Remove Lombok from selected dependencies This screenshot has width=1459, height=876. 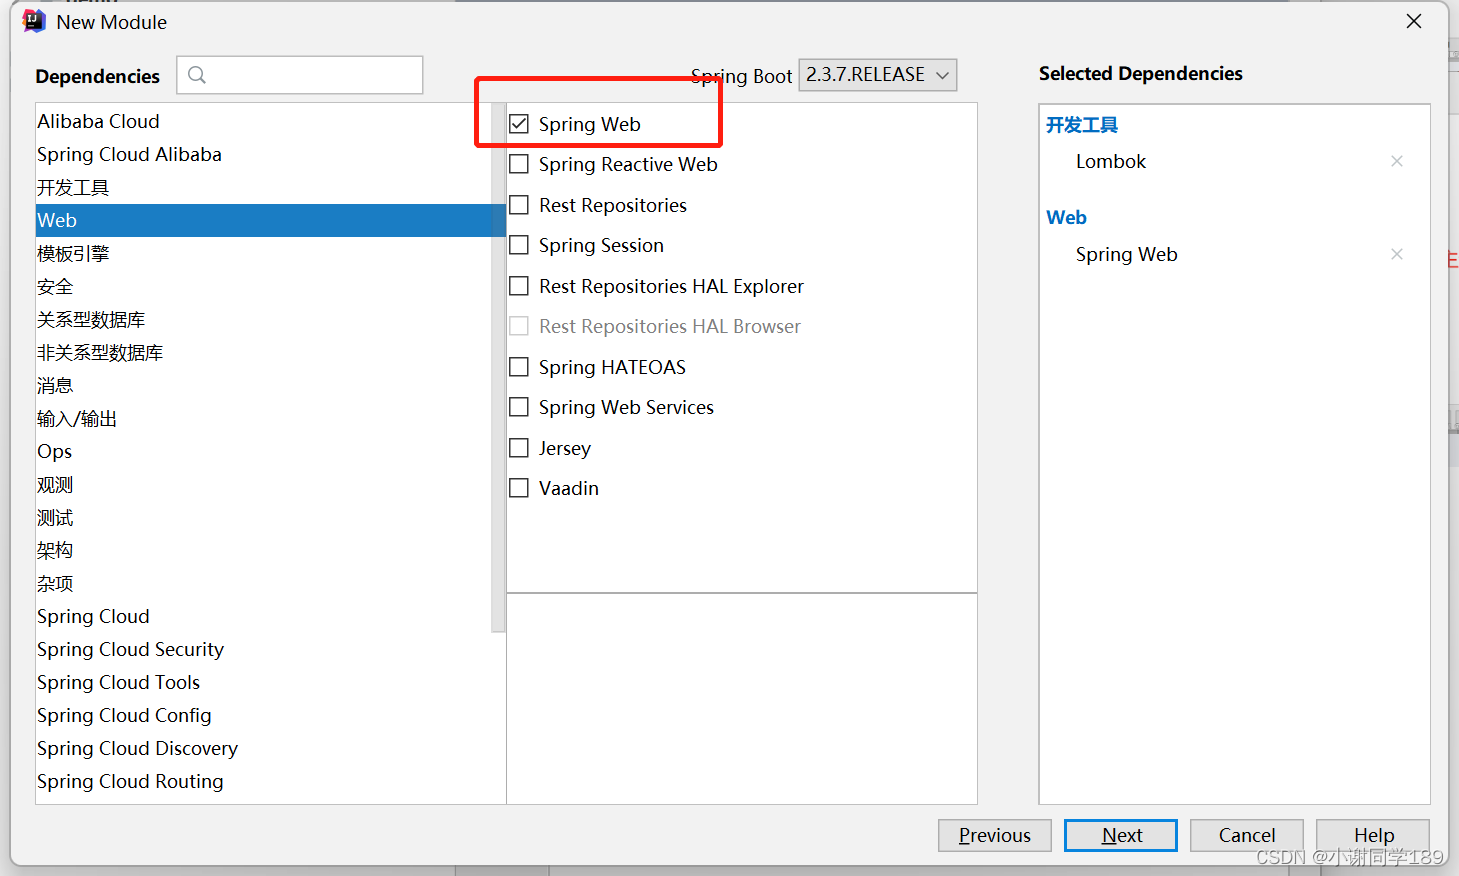click(x=1397, y=161)
